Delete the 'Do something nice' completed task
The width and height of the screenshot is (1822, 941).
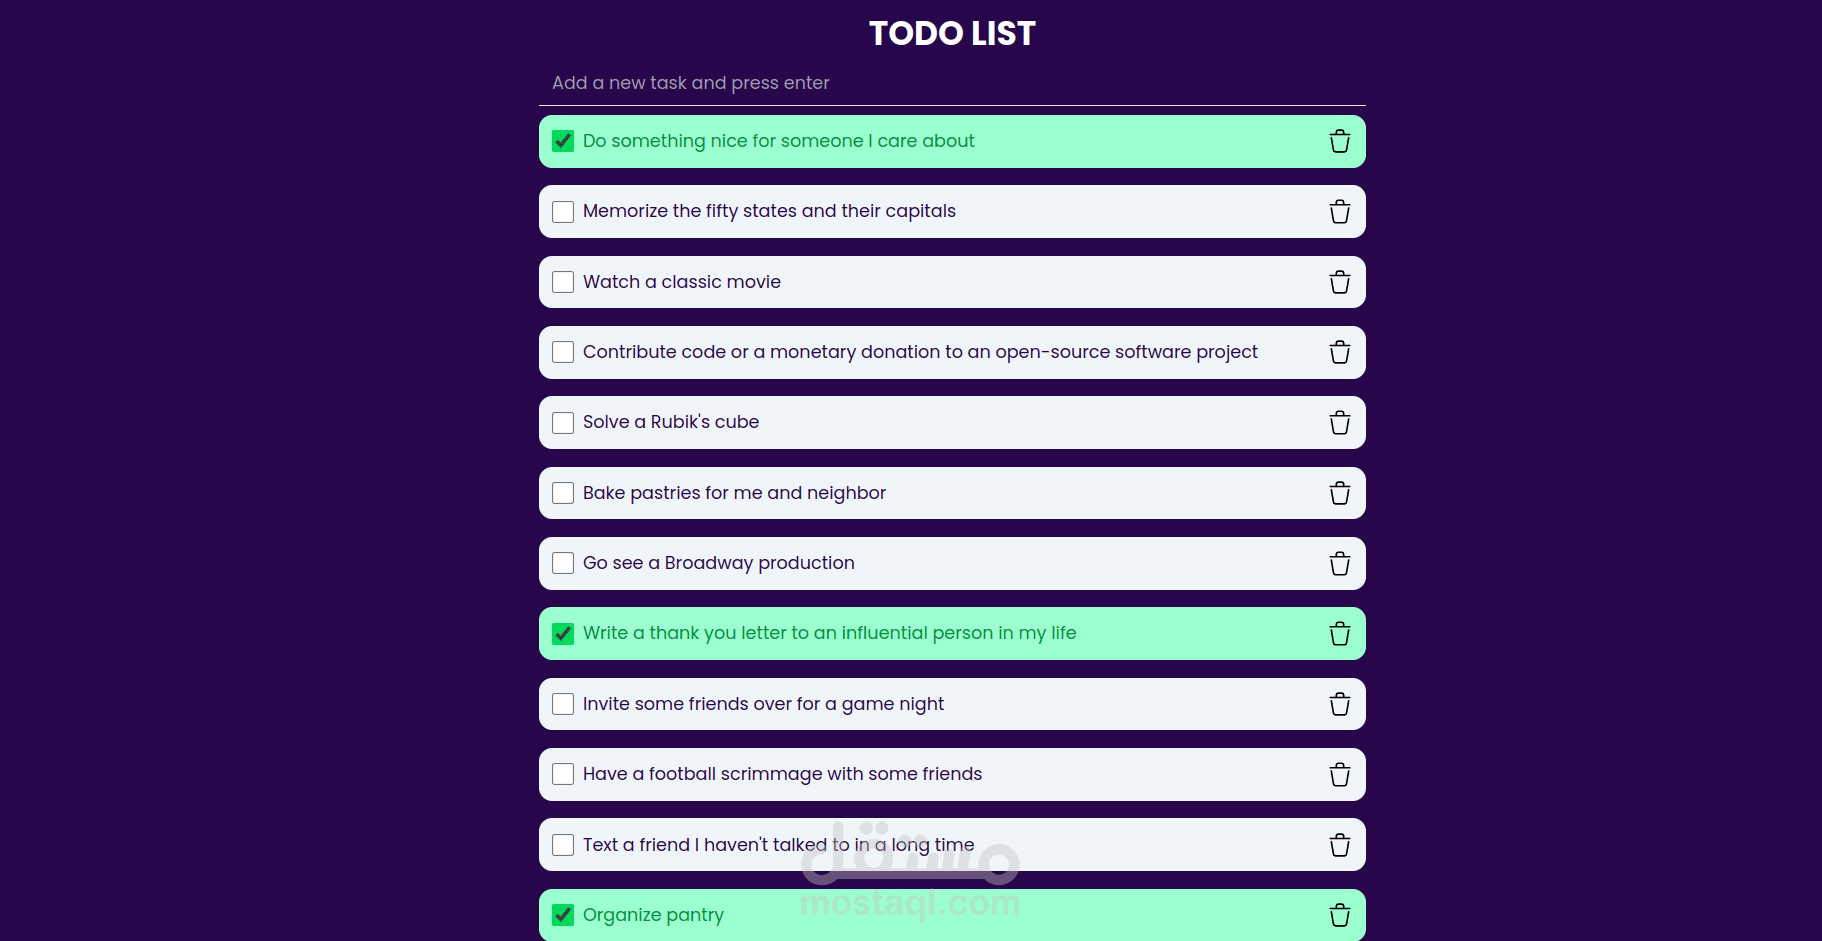tap(1340, 141)
